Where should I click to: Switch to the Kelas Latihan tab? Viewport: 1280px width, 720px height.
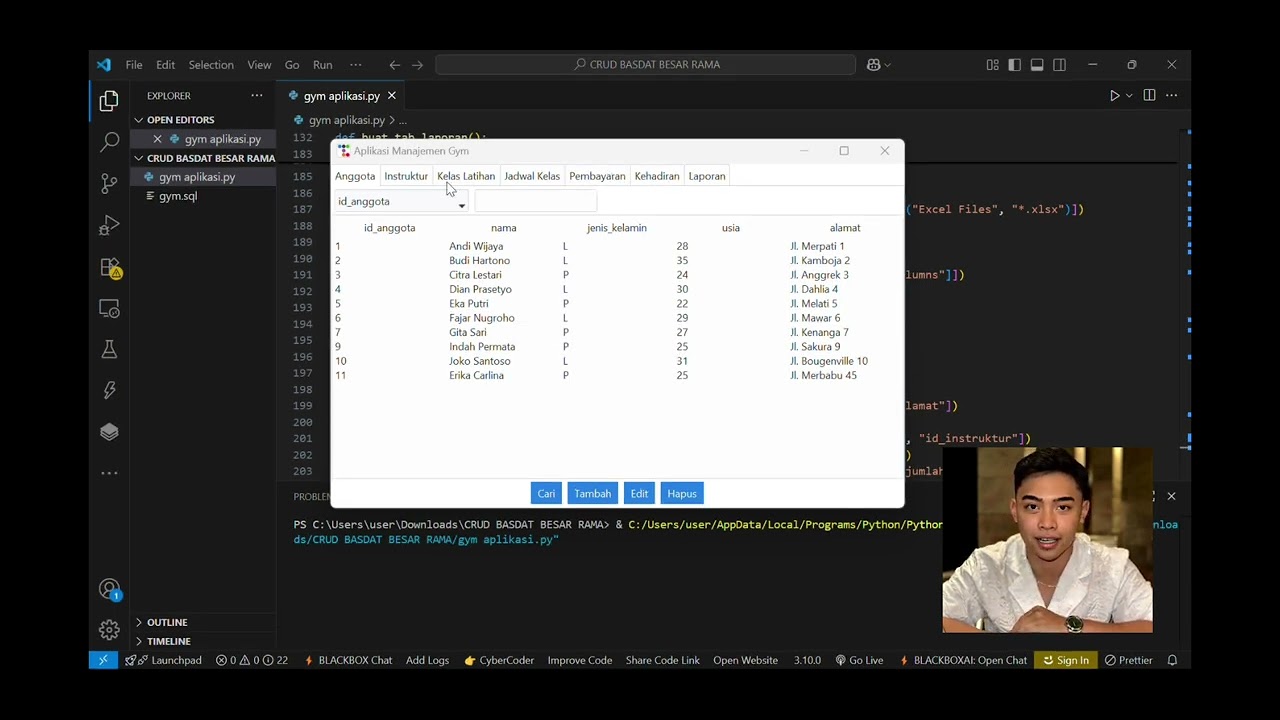[x=466, y=176]
